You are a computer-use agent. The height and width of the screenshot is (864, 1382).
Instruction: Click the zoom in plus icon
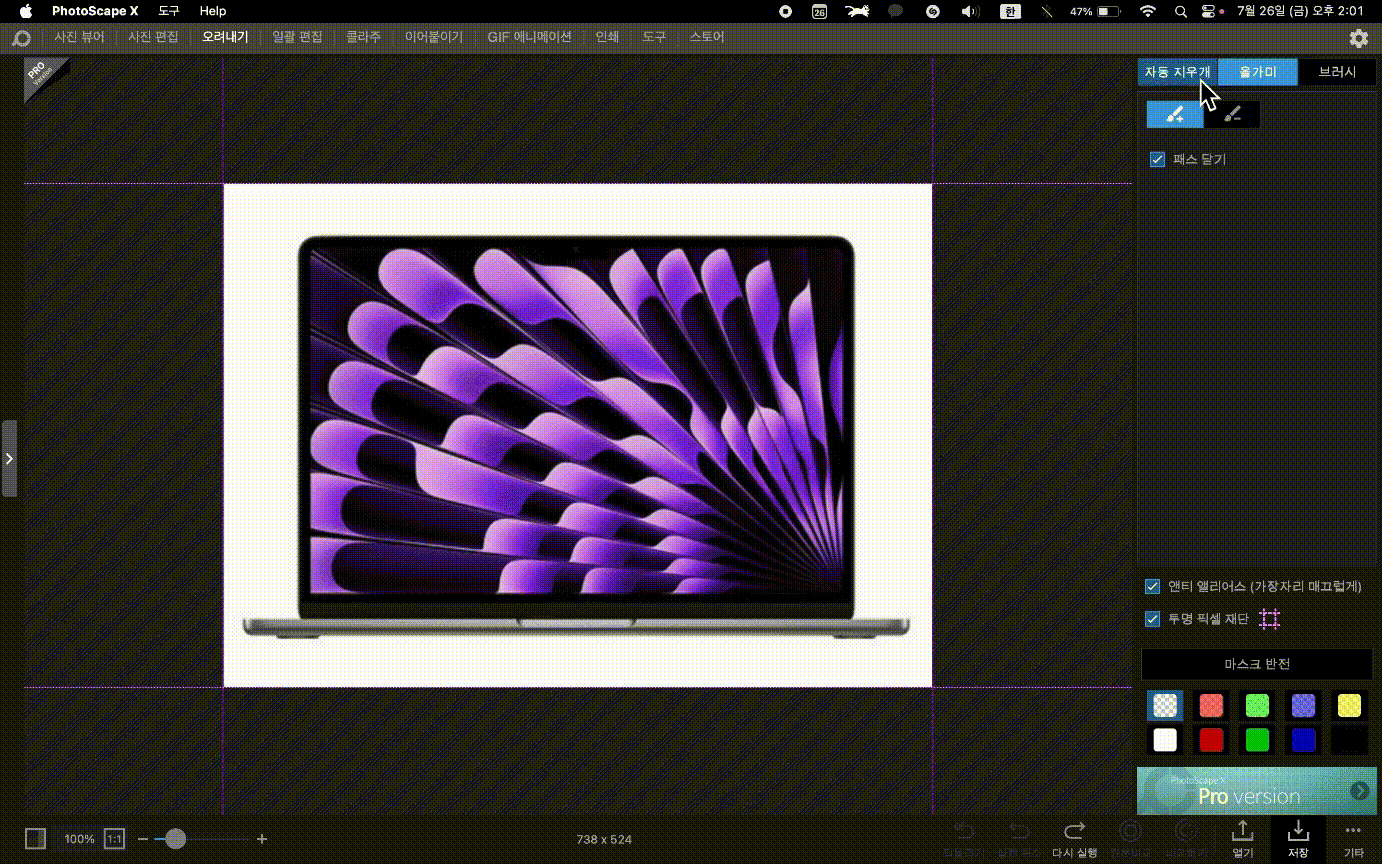pyautogui.click(x=262, y=839)
